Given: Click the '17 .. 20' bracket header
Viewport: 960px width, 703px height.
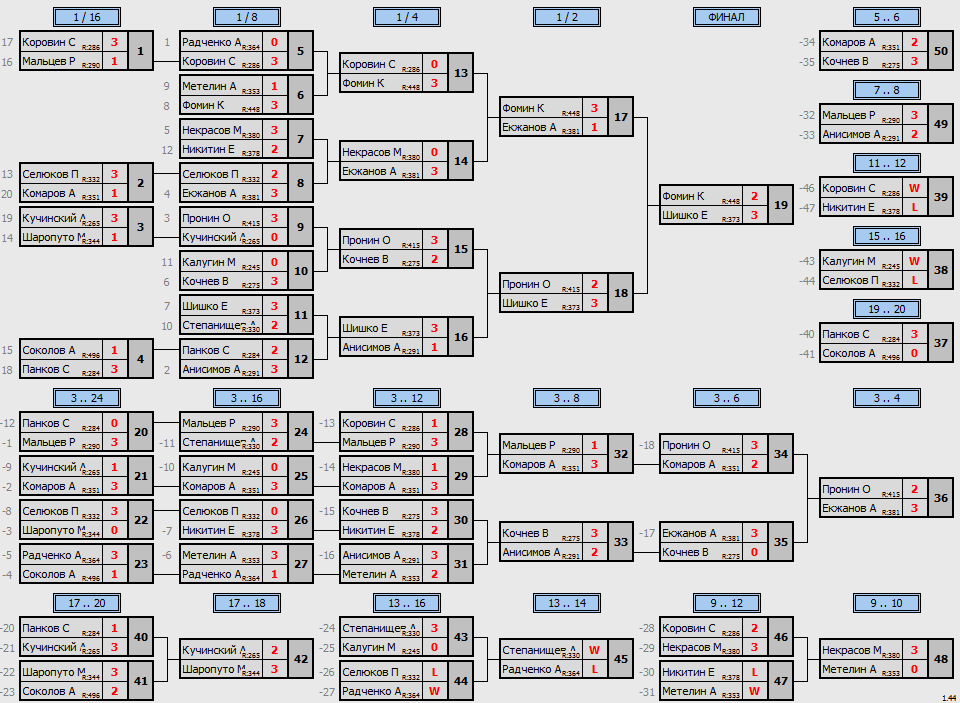Looking at the screenshot, I should click(x=87, y=603).
